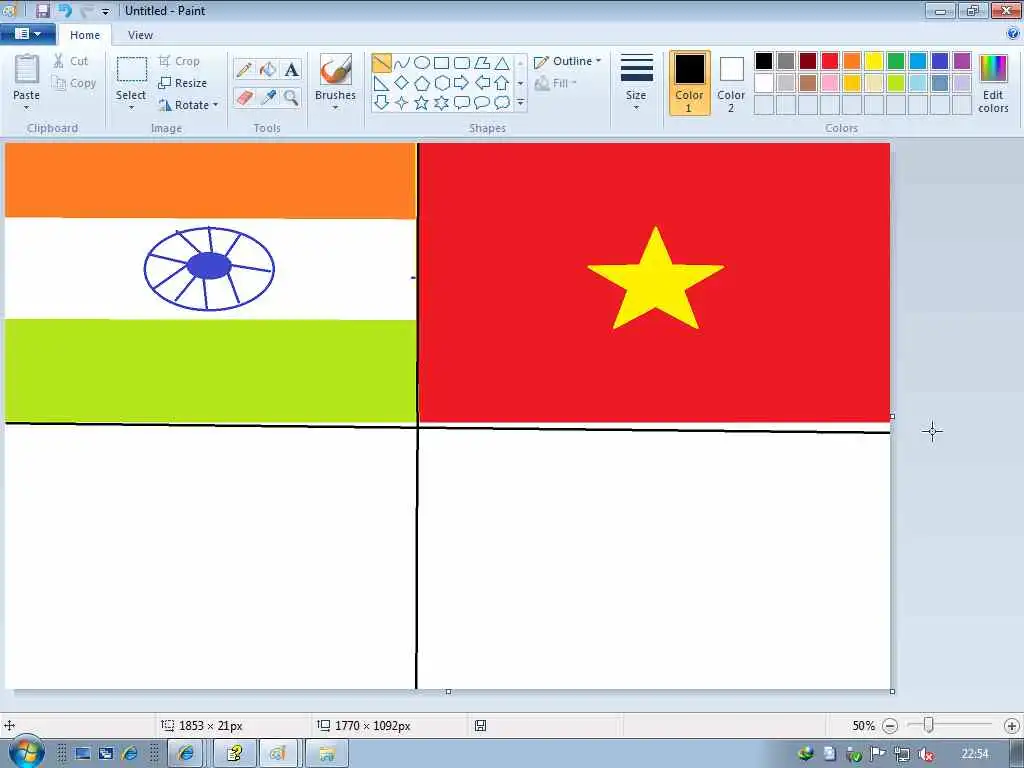Expand the full Shapes gallery
The width and height of the screenshot is (1024, 768).
click(x=520, y=103)
